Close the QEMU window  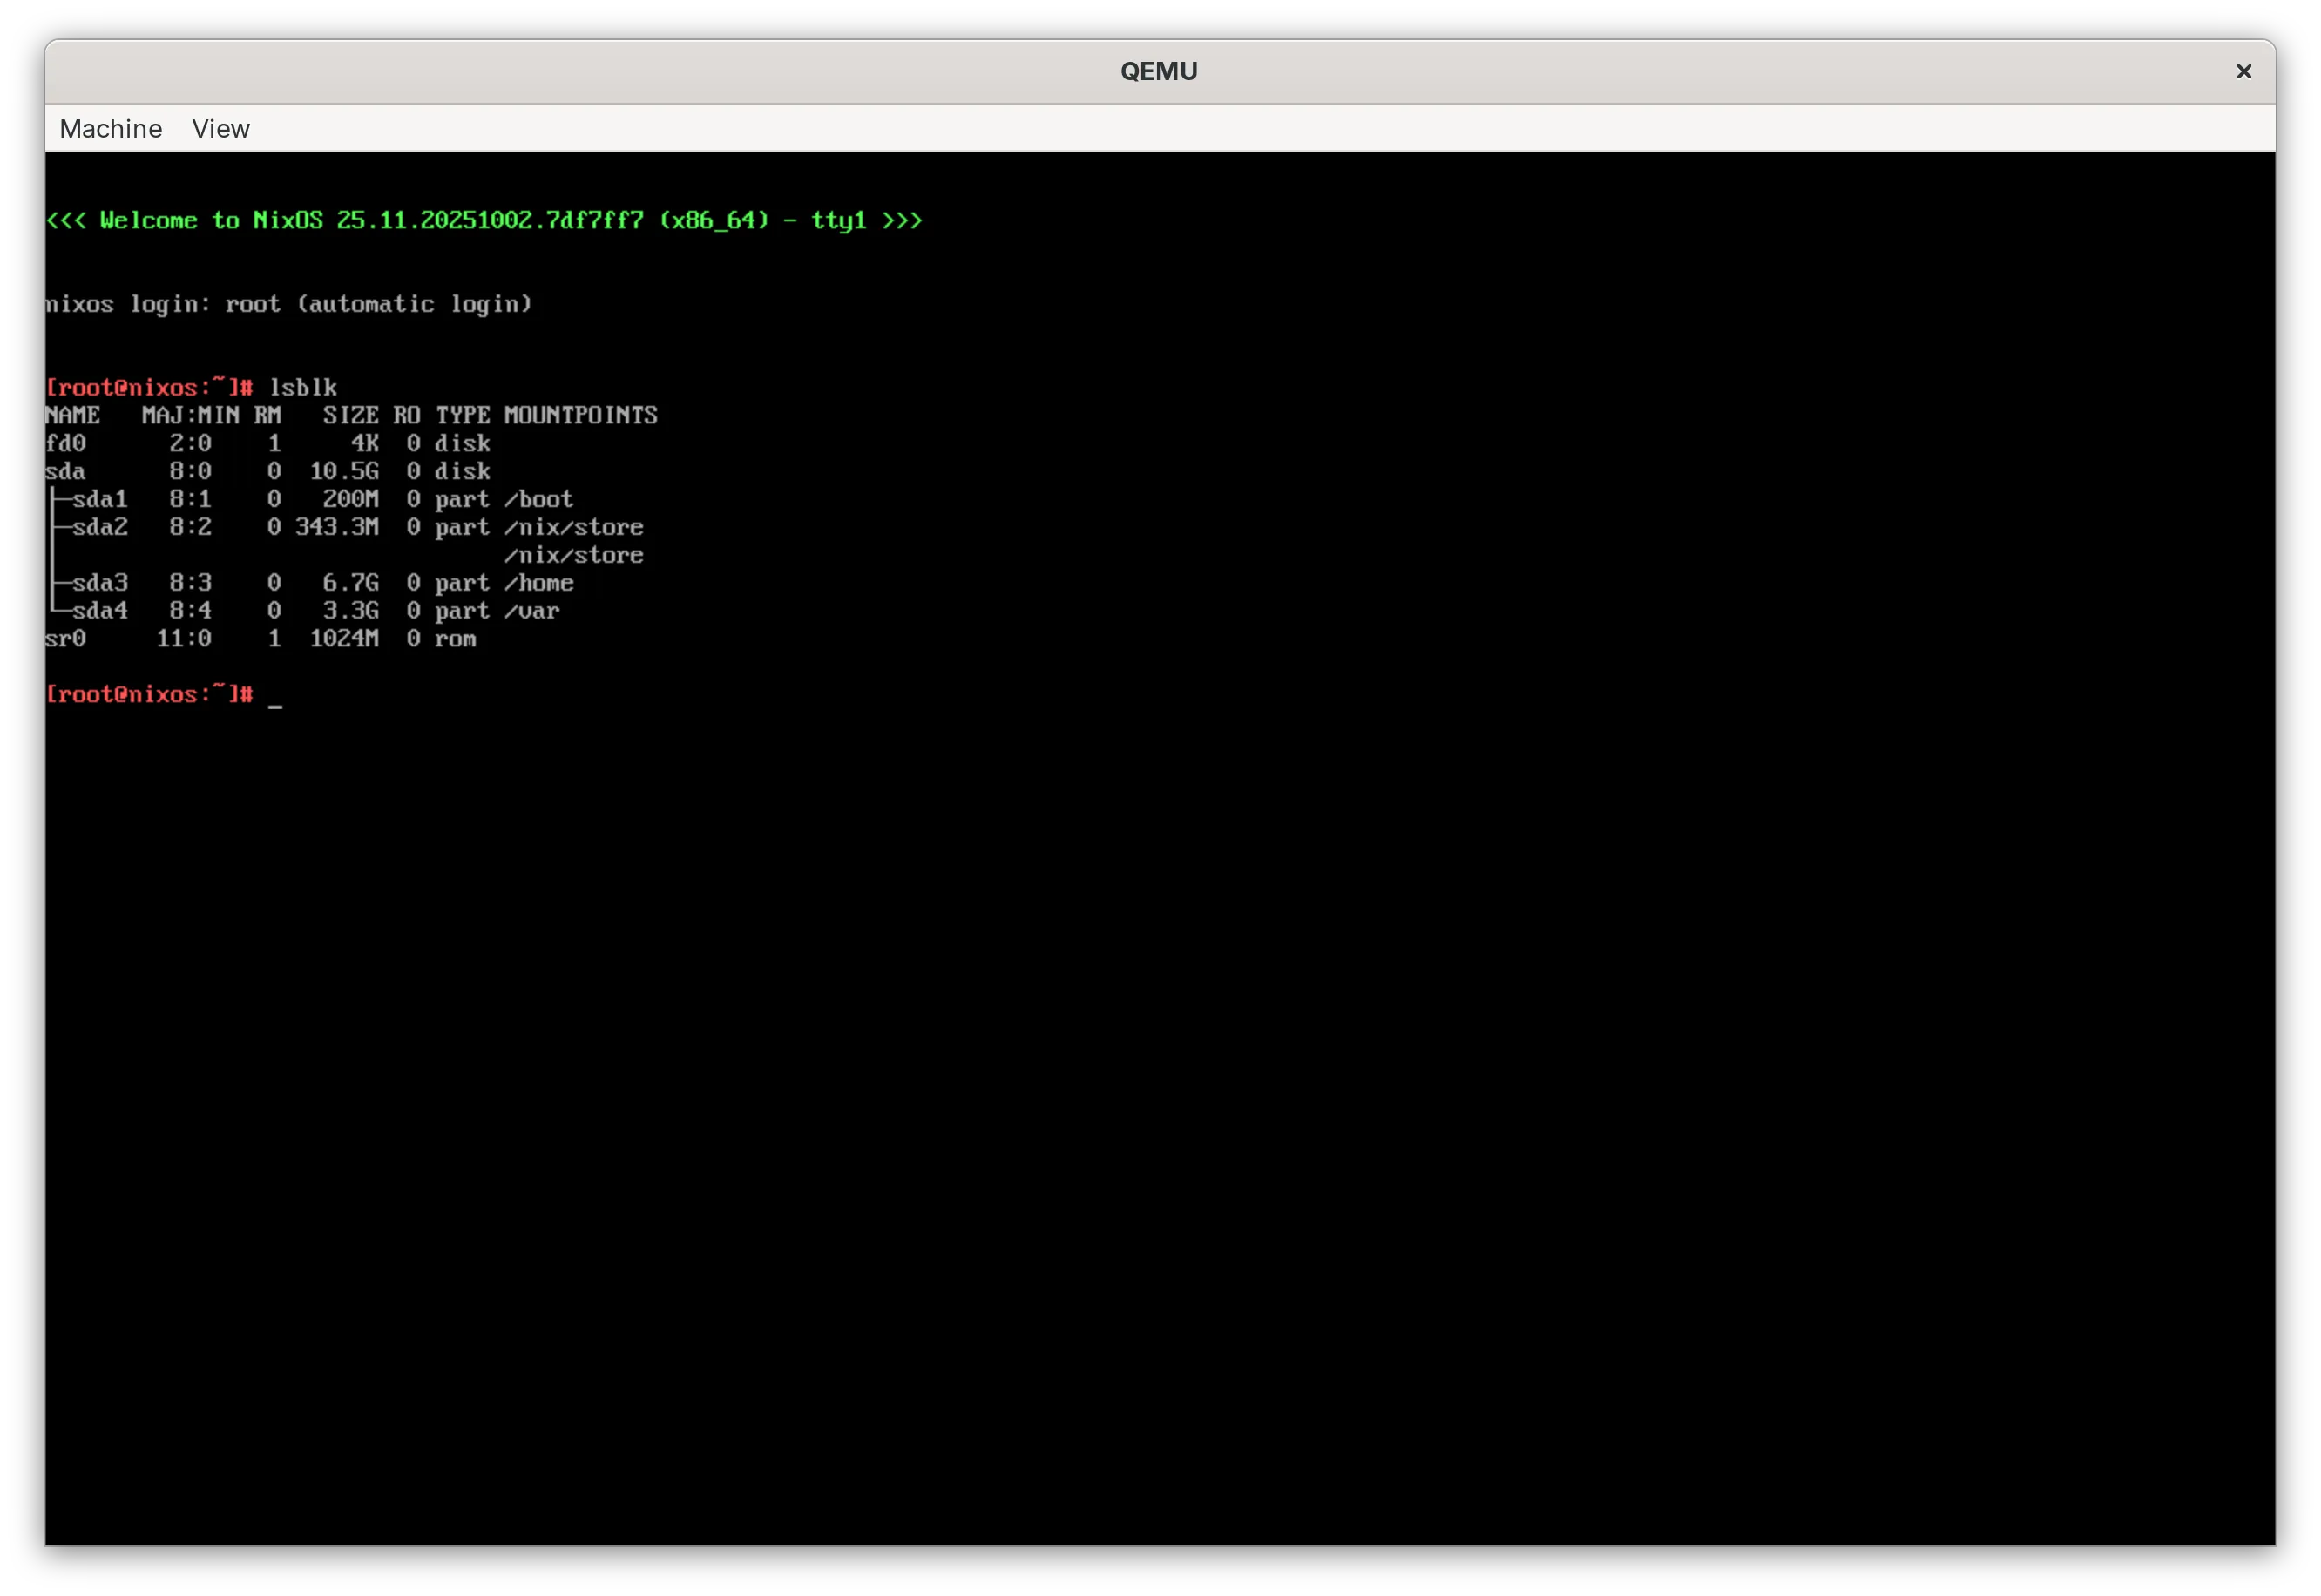pyautogui.click(x=2243, y=71)
